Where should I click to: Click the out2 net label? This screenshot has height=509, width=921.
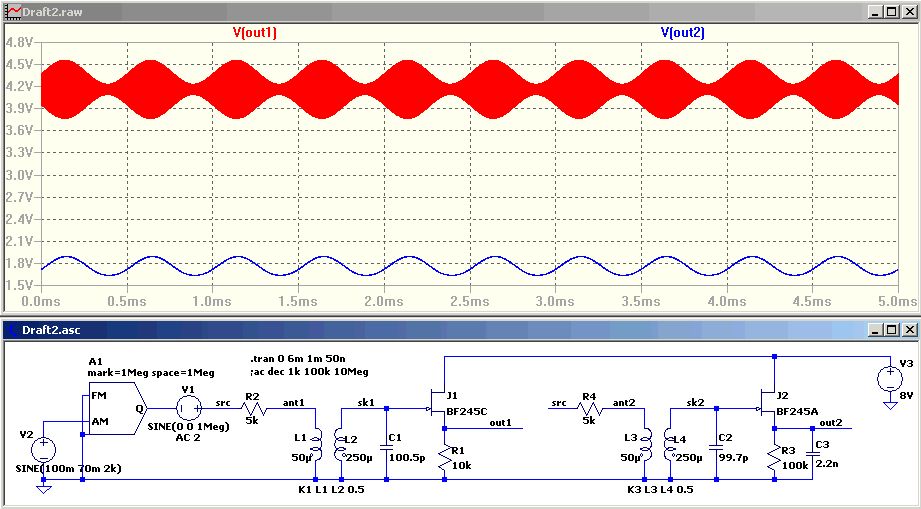[x=831, y=422]
